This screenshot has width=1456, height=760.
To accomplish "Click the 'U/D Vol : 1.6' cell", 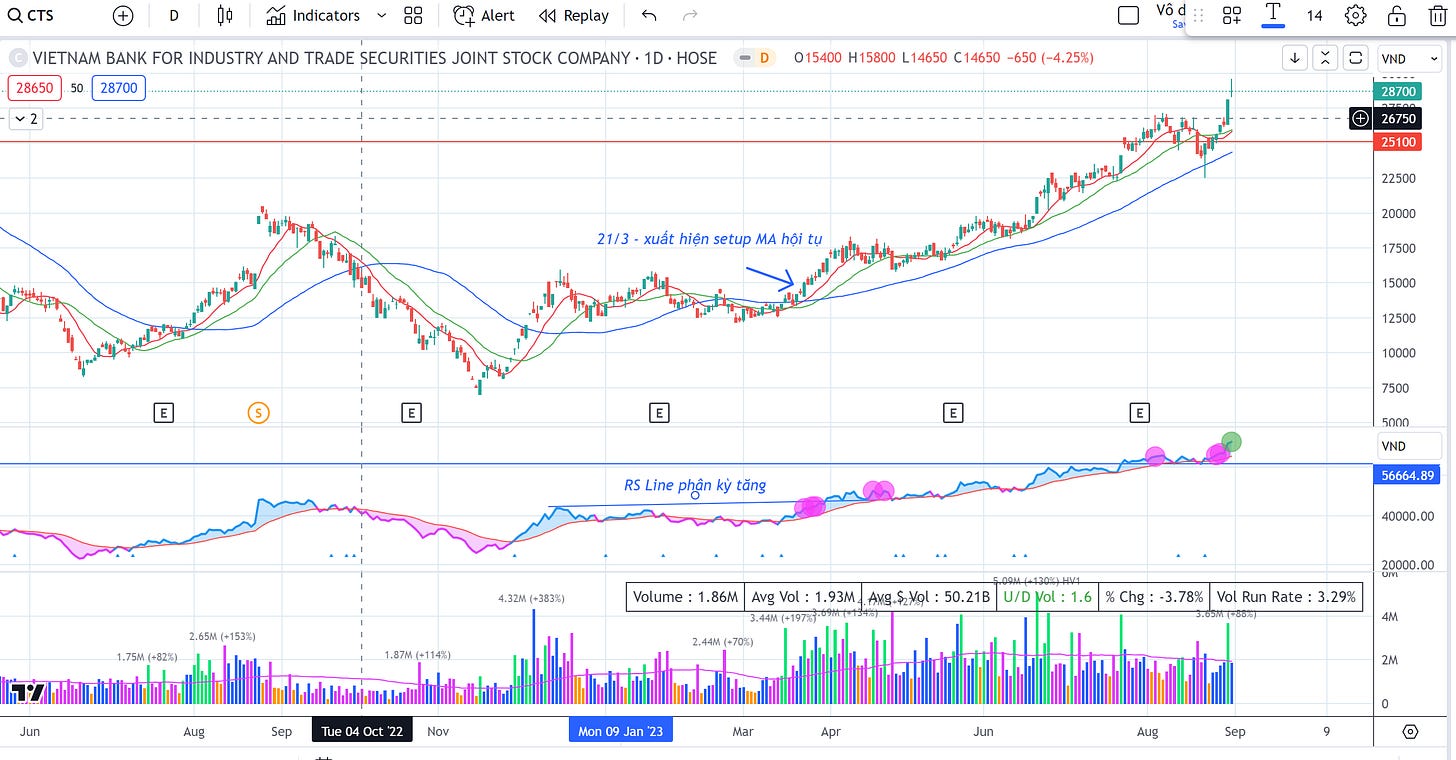I will coord(1047,597).
